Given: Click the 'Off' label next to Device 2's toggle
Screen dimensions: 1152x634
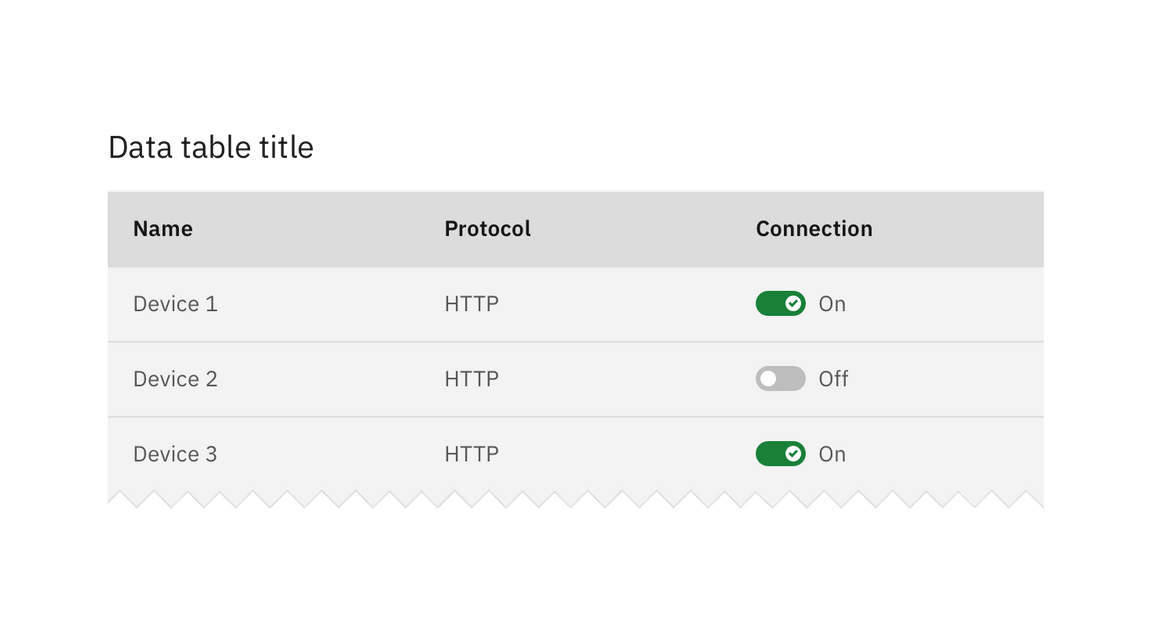Looking at the screenshot, I should pos(834,379).
